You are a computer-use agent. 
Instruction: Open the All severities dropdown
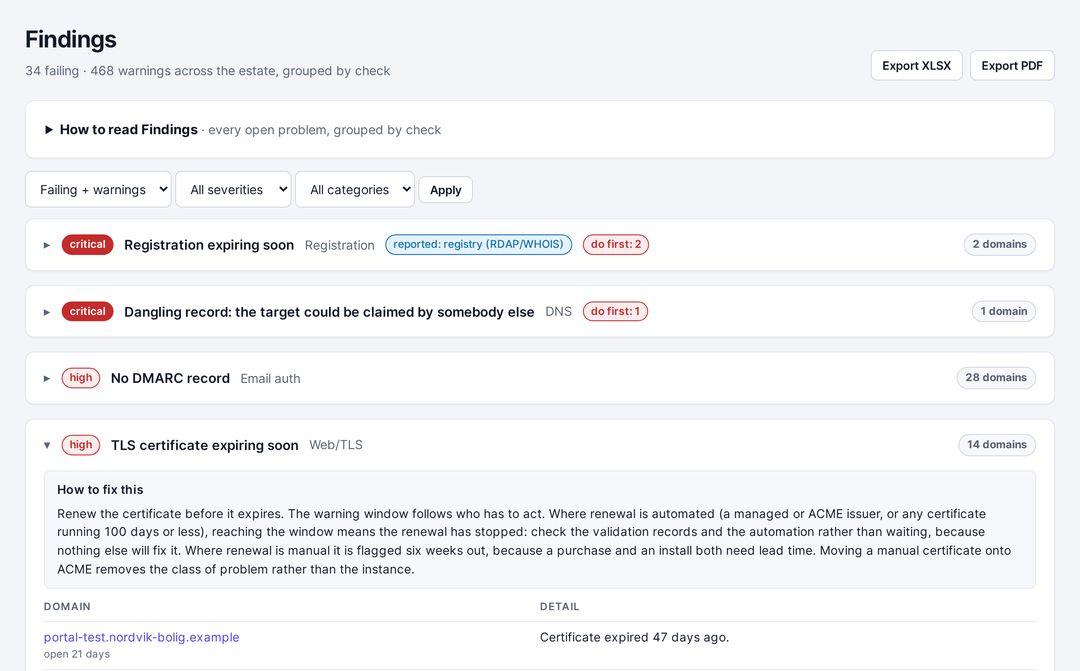pos(233,189)
